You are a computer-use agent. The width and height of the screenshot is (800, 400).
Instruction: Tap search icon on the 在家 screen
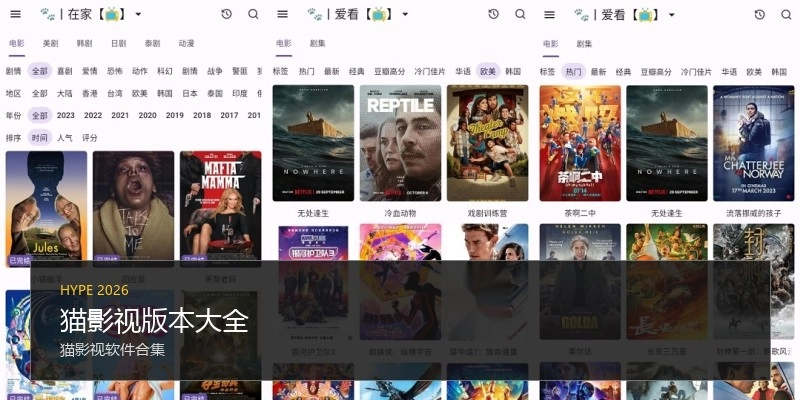(254, 14)
